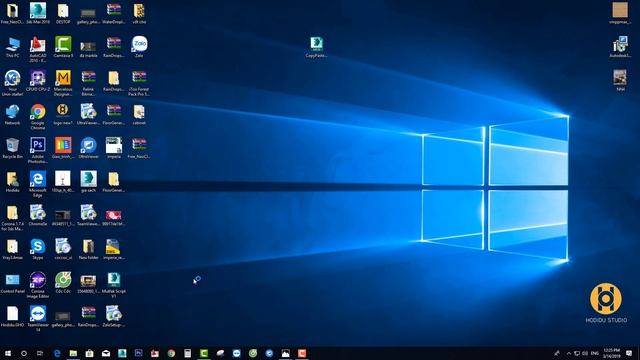This screenshot has height=360, width=640.
Task: Open the Marvelous Designer desktop shortcut
Action: pyautogui.click(x=63, y=83)
